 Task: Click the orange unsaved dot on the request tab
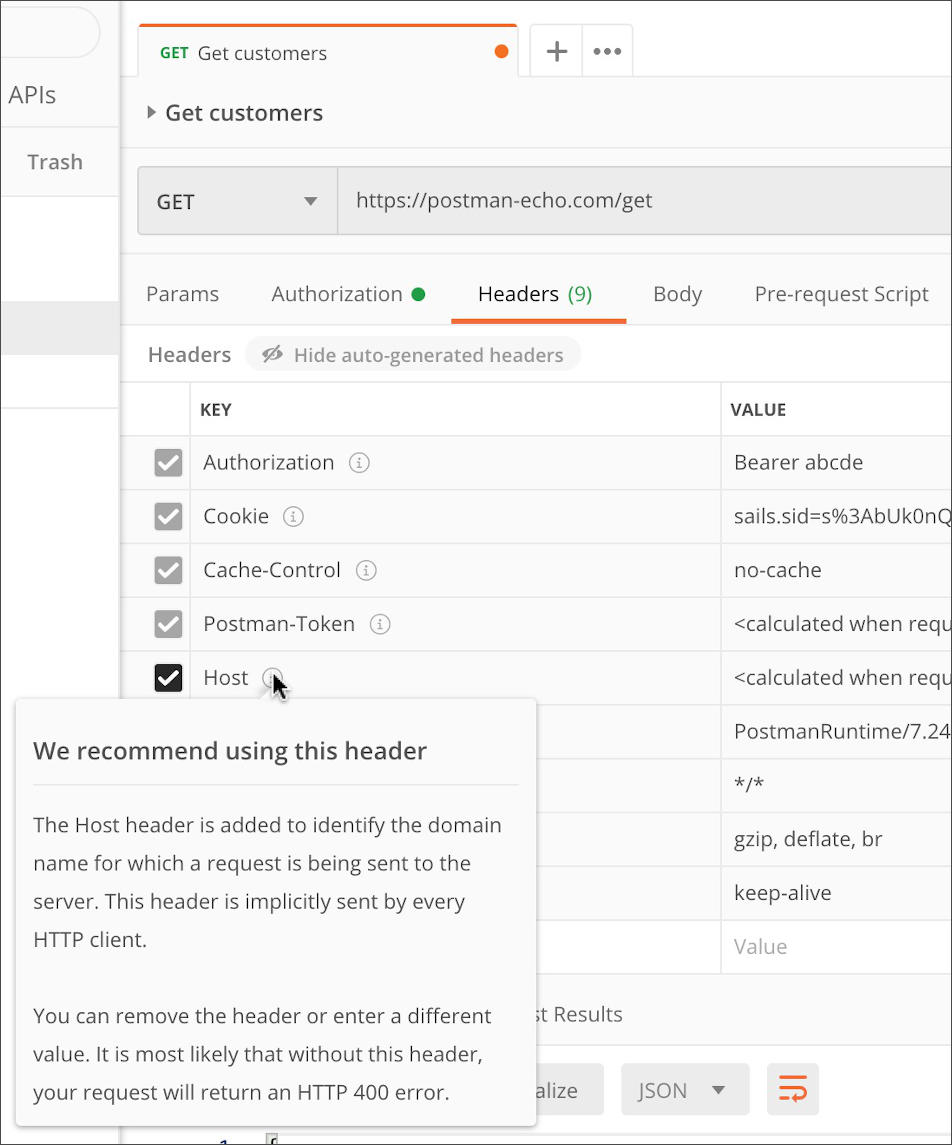point(502,51)
